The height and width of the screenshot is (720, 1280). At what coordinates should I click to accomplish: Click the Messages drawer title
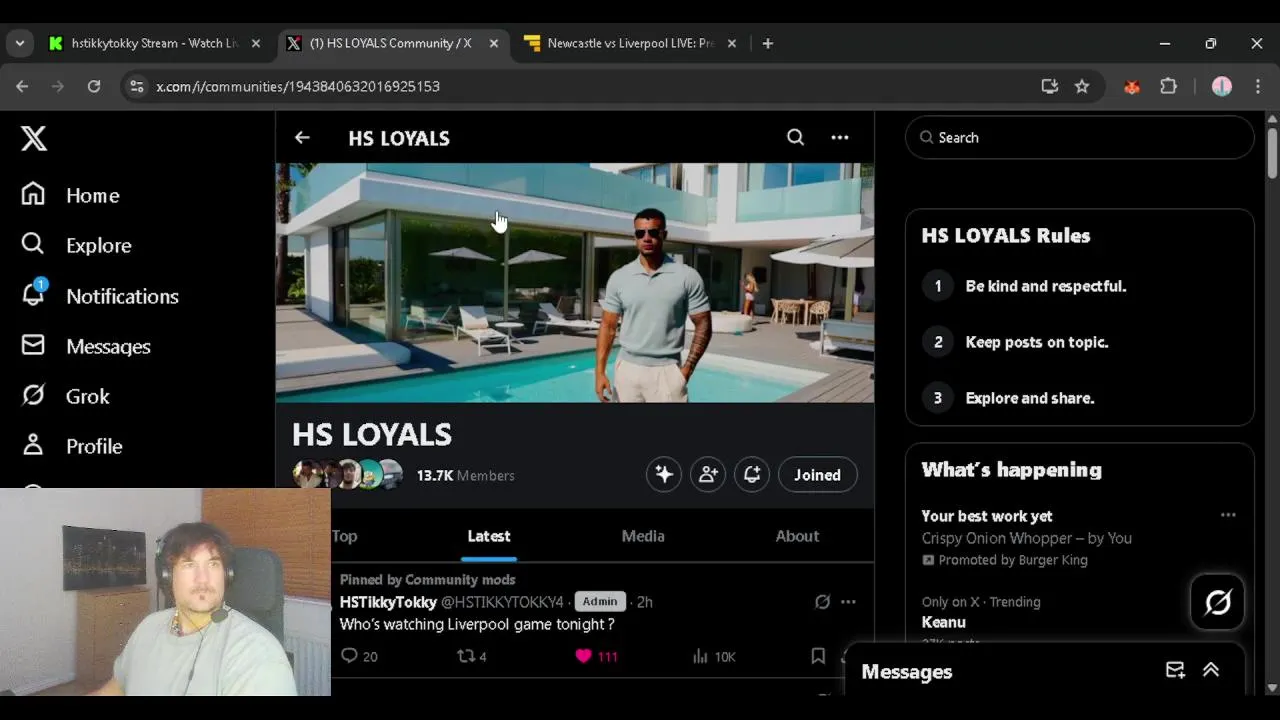907,672
